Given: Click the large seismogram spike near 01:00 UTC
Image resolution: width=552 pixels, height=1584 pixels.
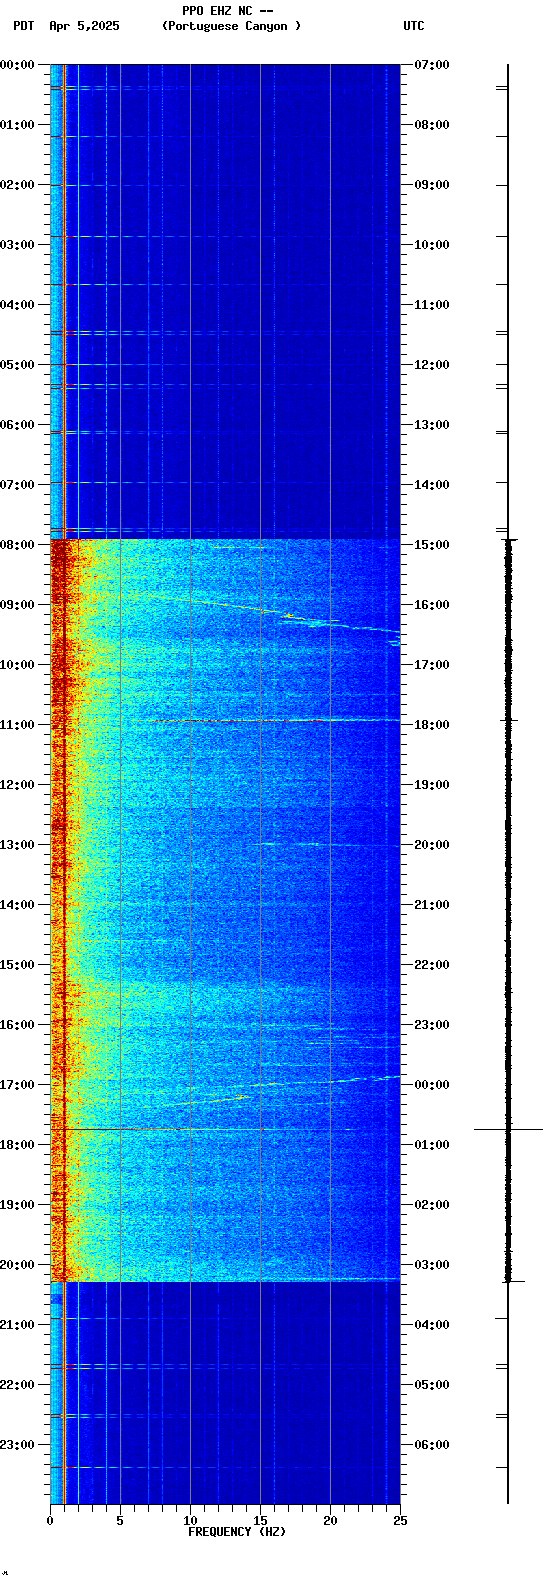Looking at the screenshot, I should tap(508, 1129).
